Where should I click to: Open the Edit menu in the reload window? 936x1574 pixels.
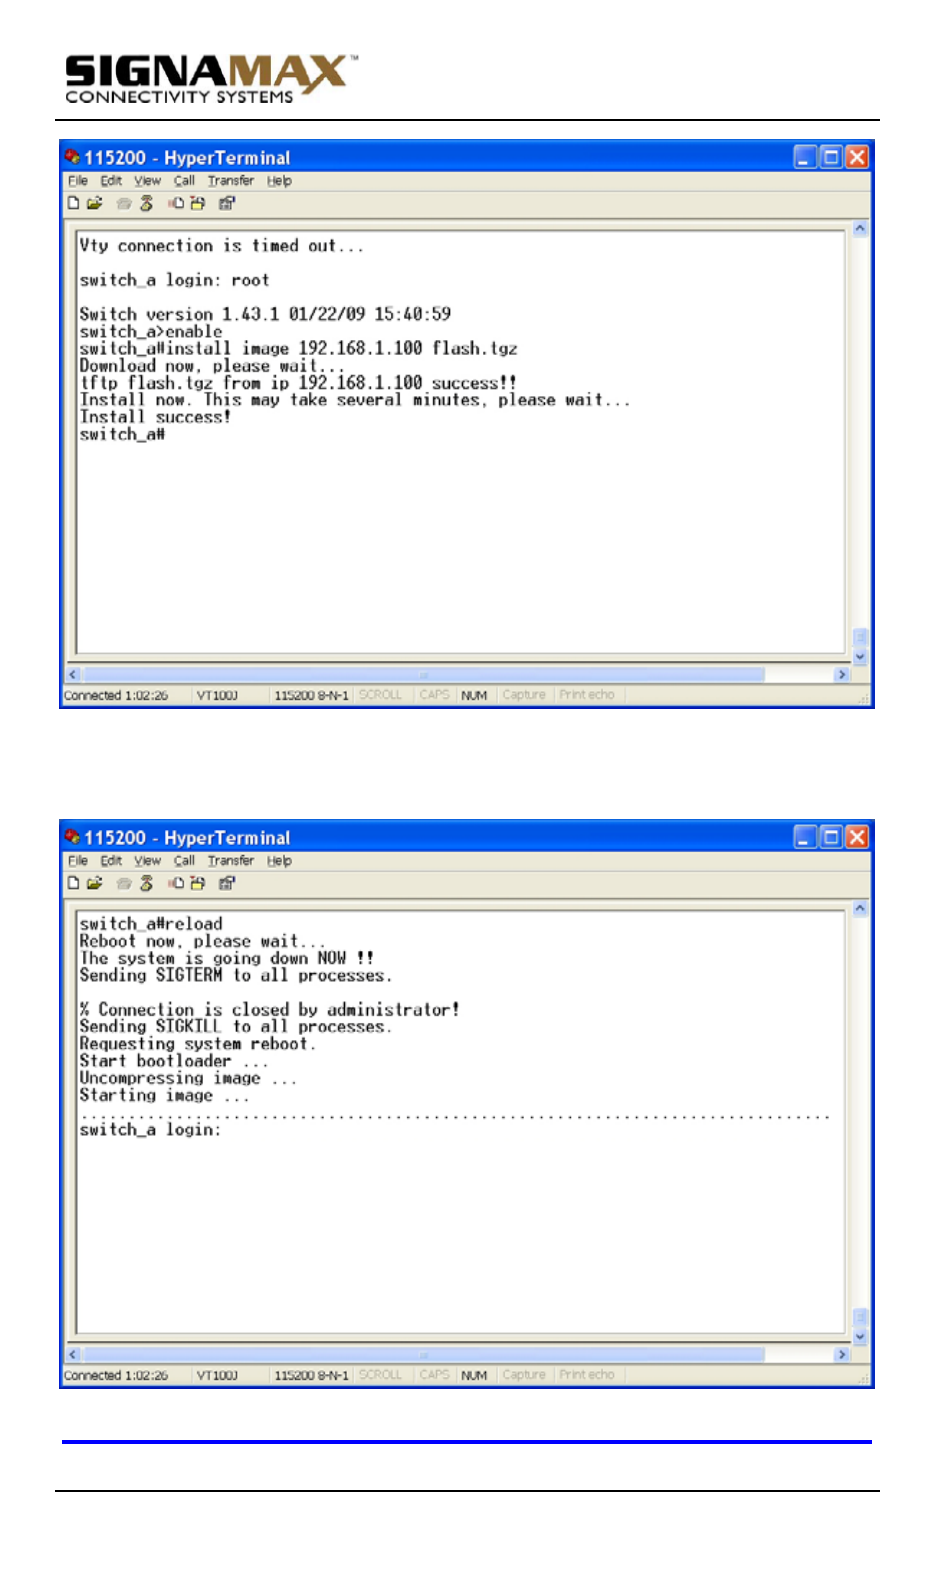point(111,861)
